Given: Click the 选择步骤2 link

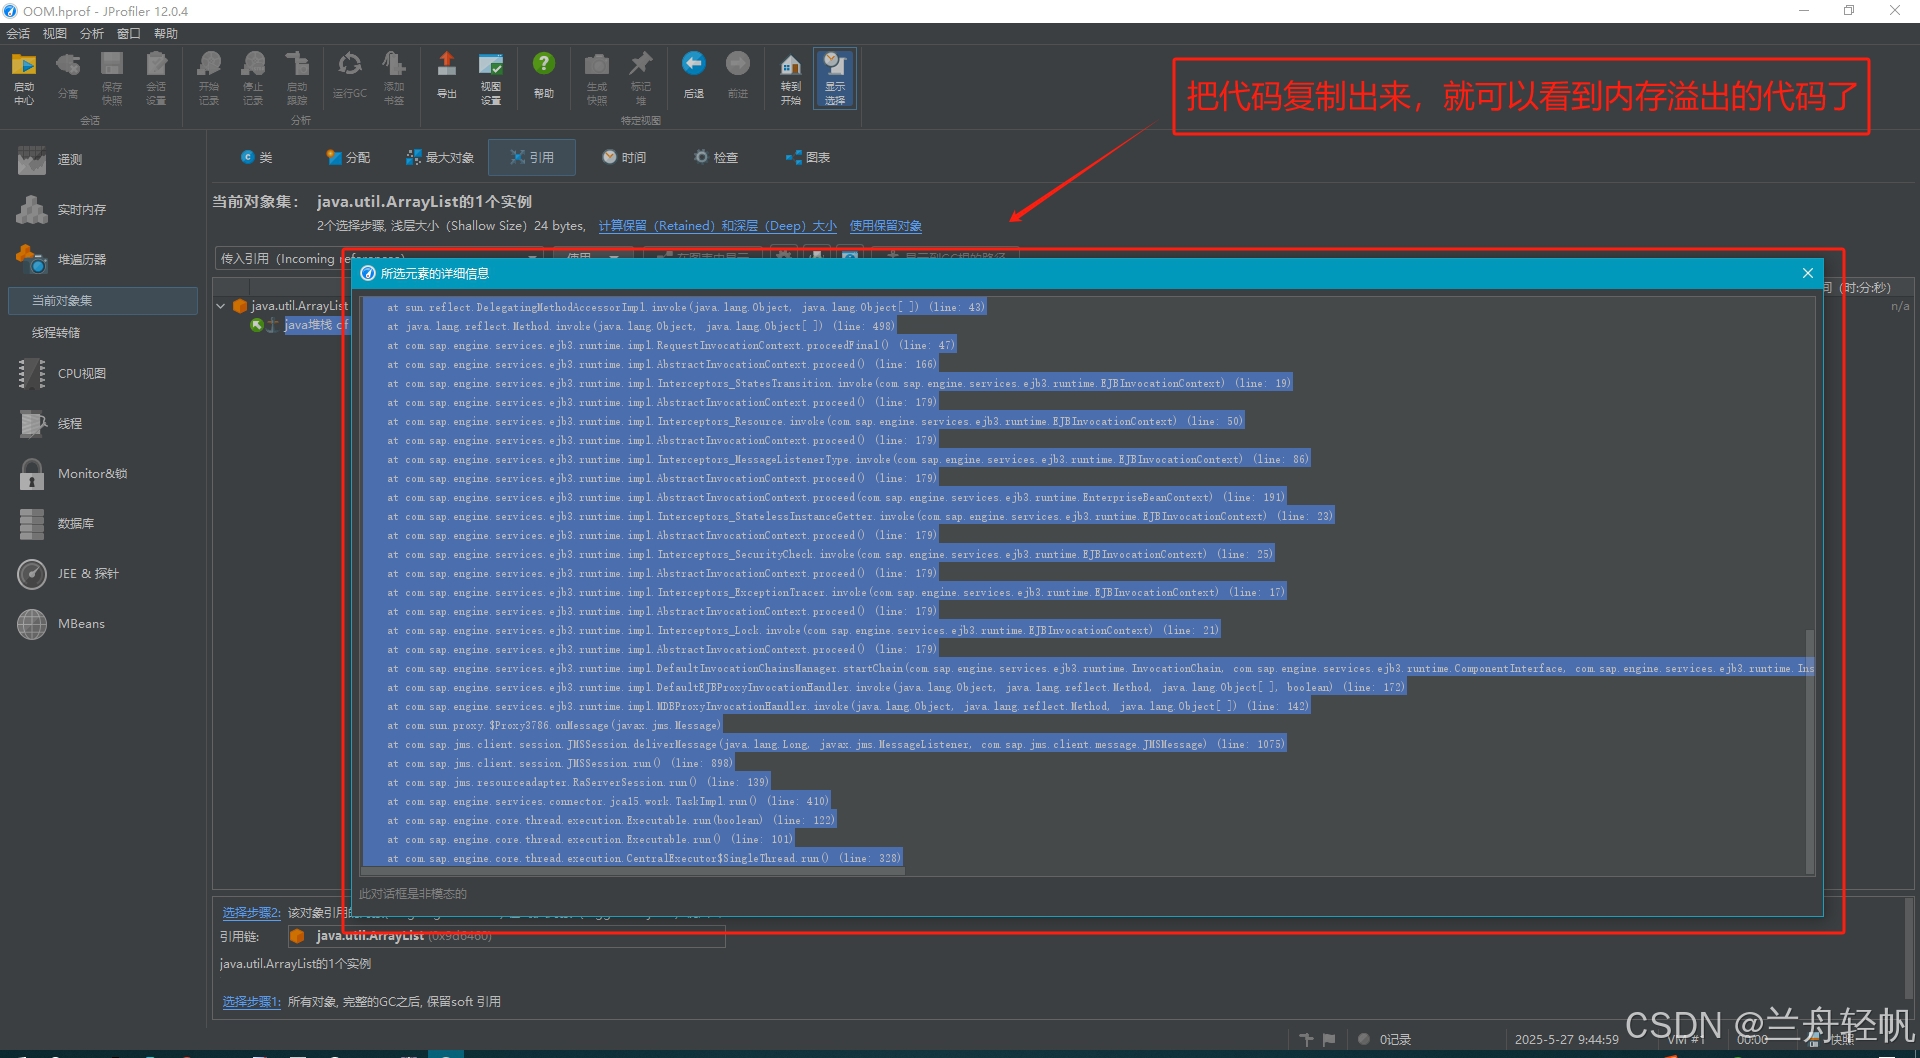Looking at the screenshot, I should click(x=251, y=913).
